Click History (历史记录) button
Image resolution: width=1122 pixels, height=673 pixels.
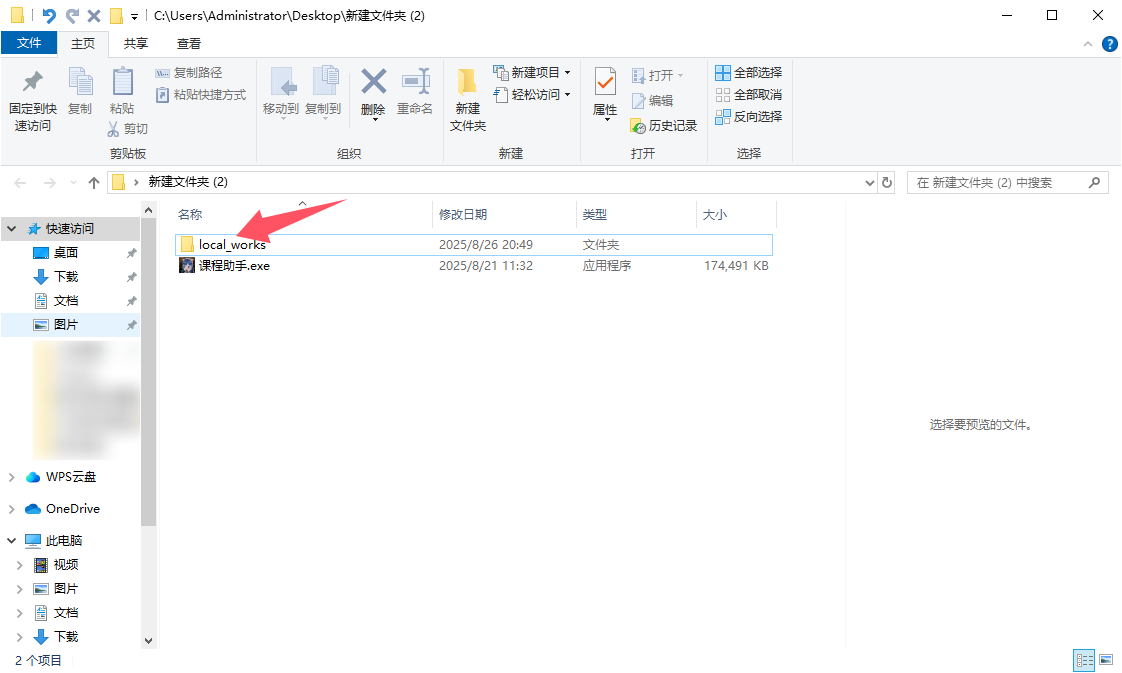click(663, 126)
